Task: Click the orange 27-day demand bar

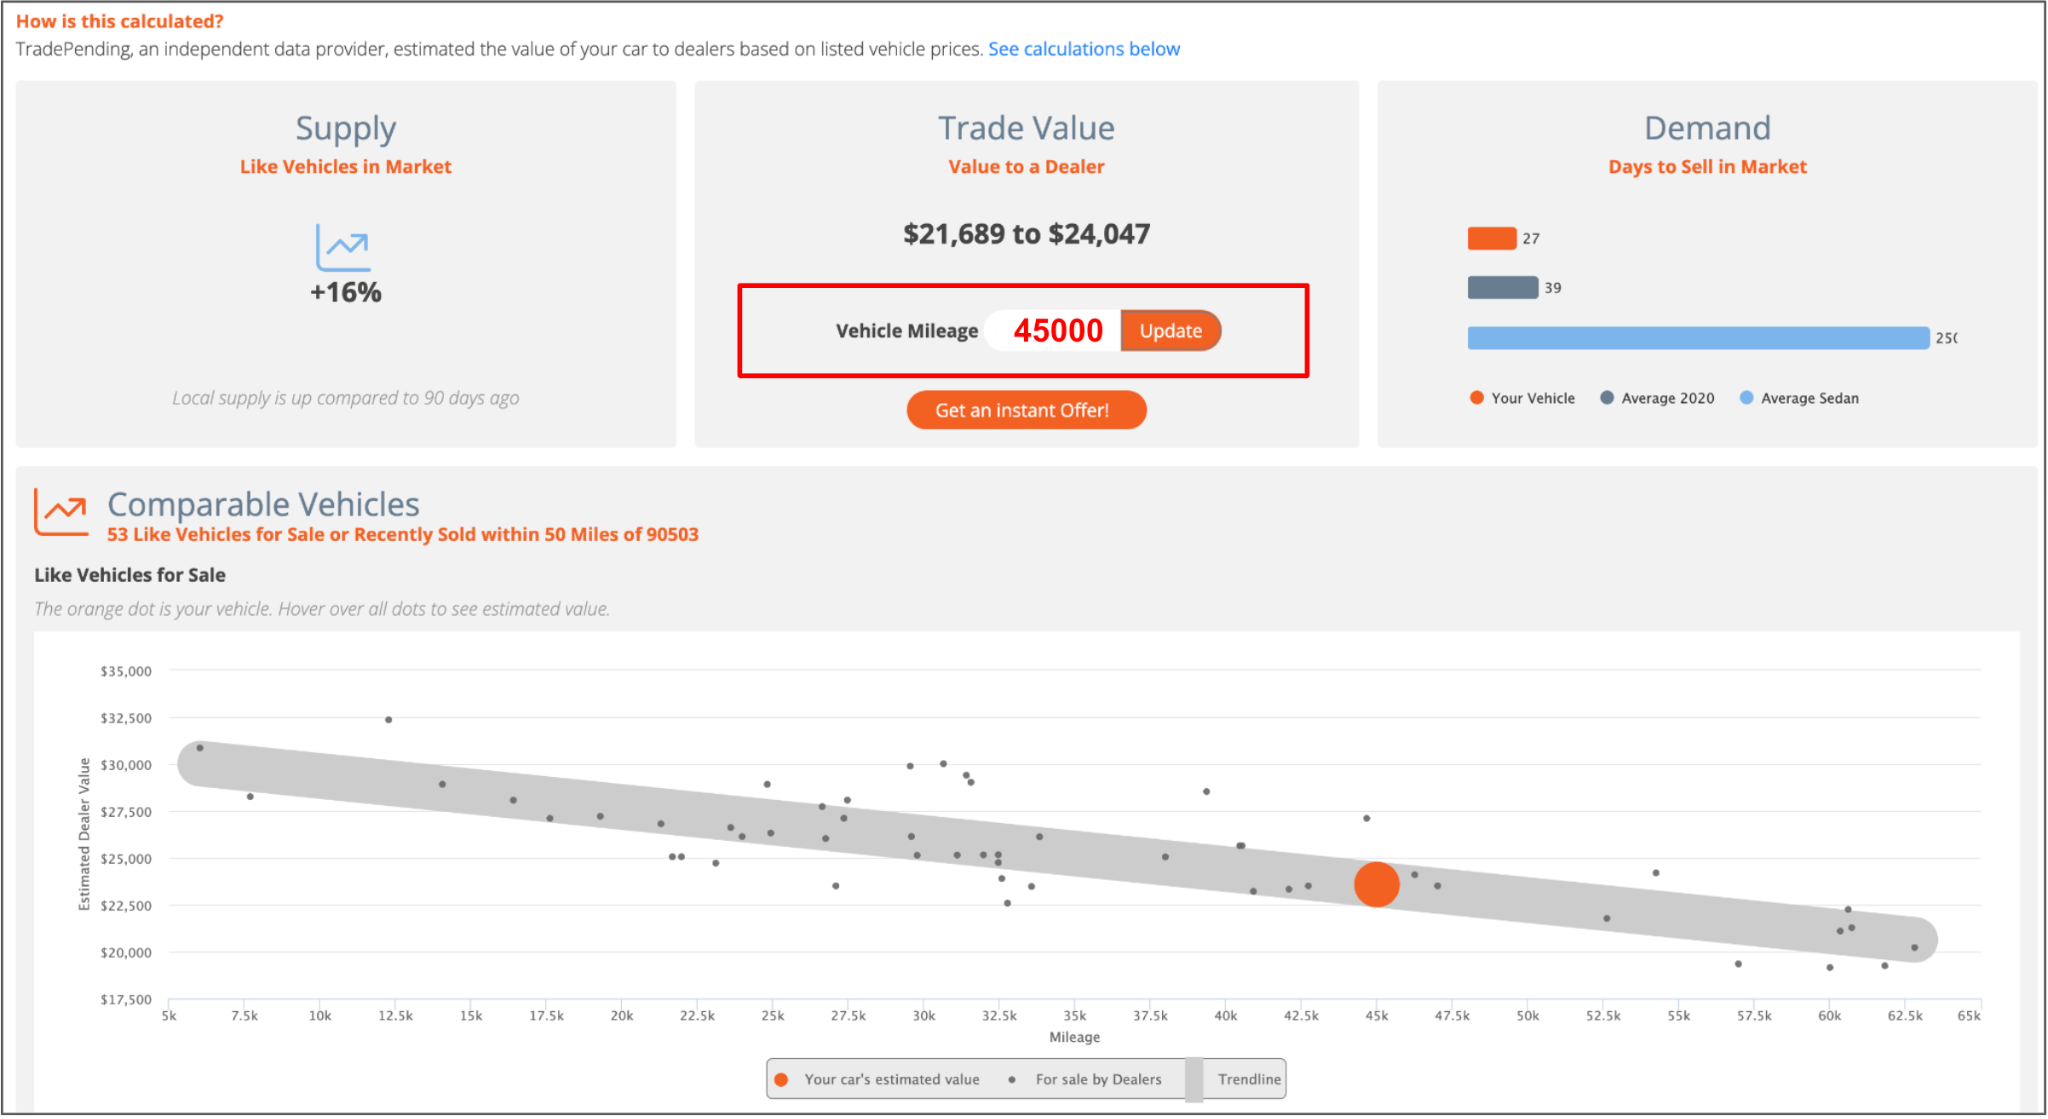Action: pyautogui.click(x=1491, y=238)
